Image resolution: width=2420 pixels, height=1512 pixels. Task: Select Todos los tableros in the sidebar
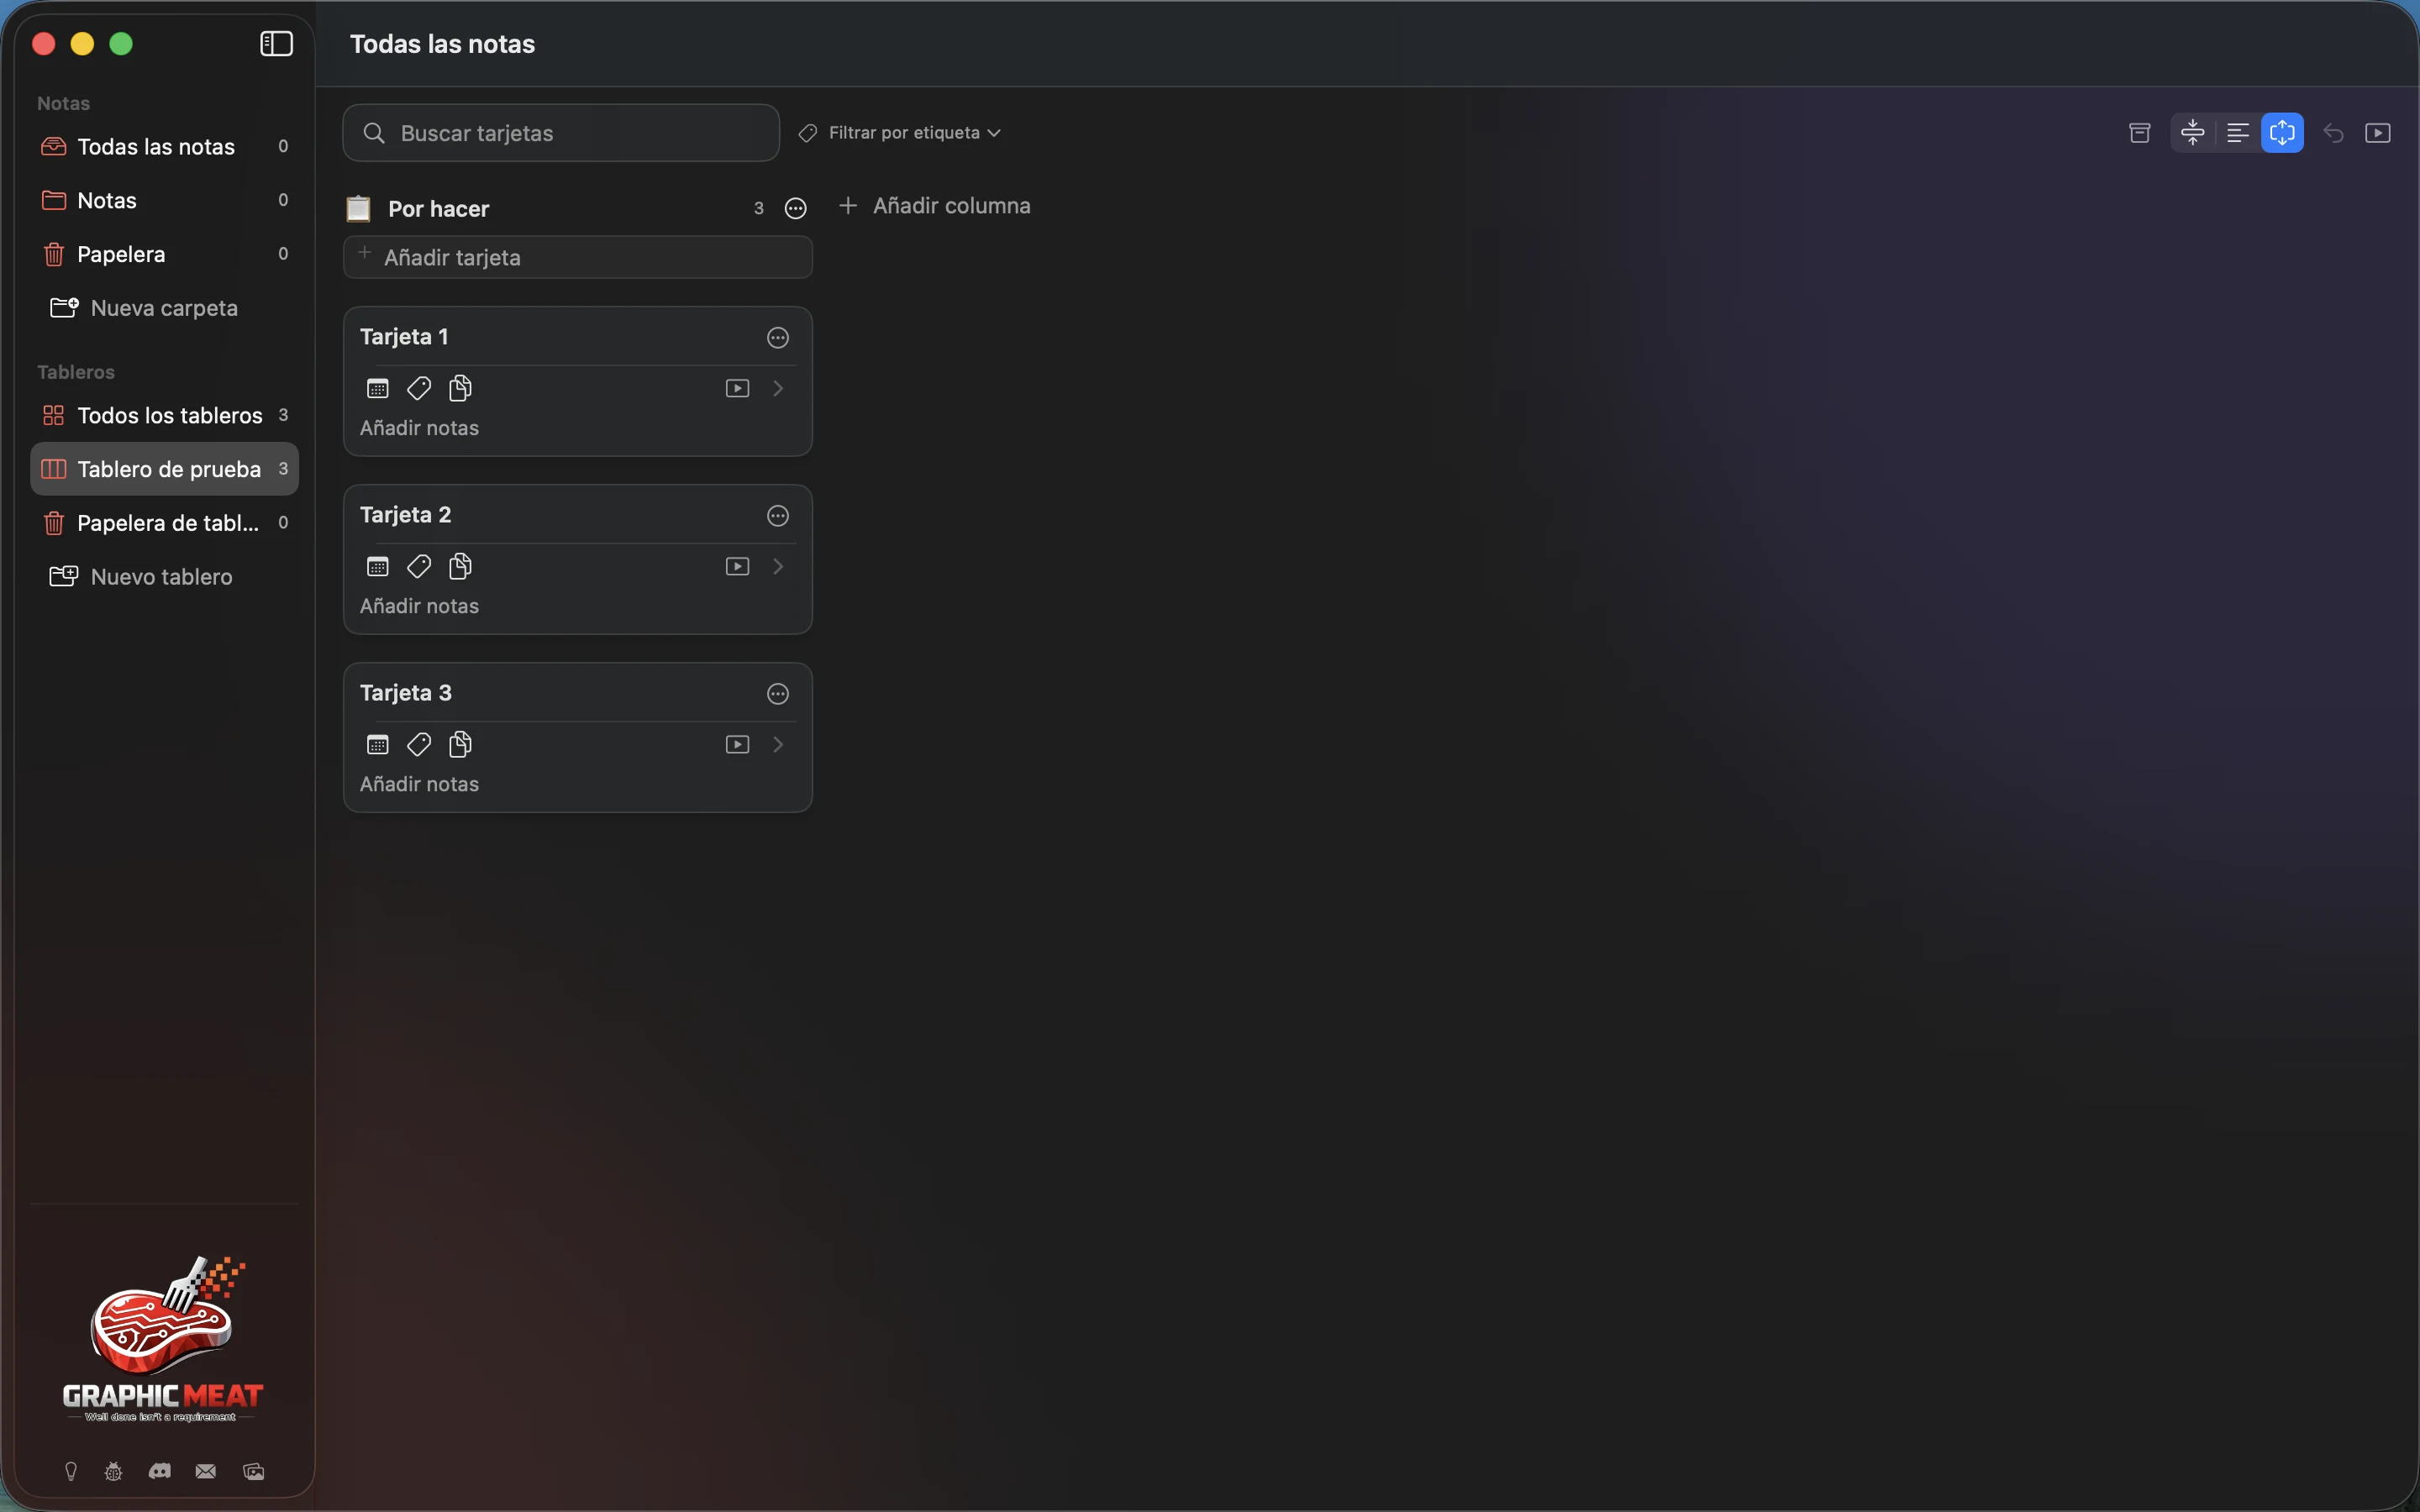(164, 415)
